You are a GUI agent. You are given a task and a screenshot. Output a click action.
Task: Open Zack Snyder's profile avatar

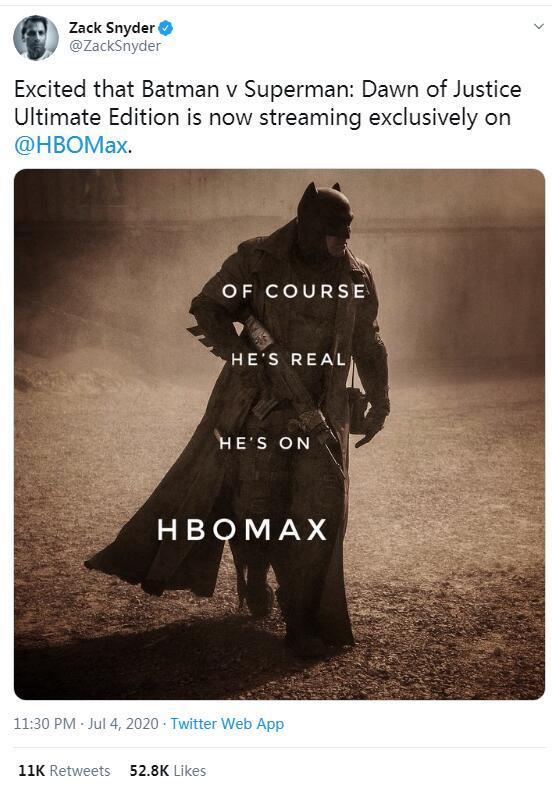click(35, 37)
